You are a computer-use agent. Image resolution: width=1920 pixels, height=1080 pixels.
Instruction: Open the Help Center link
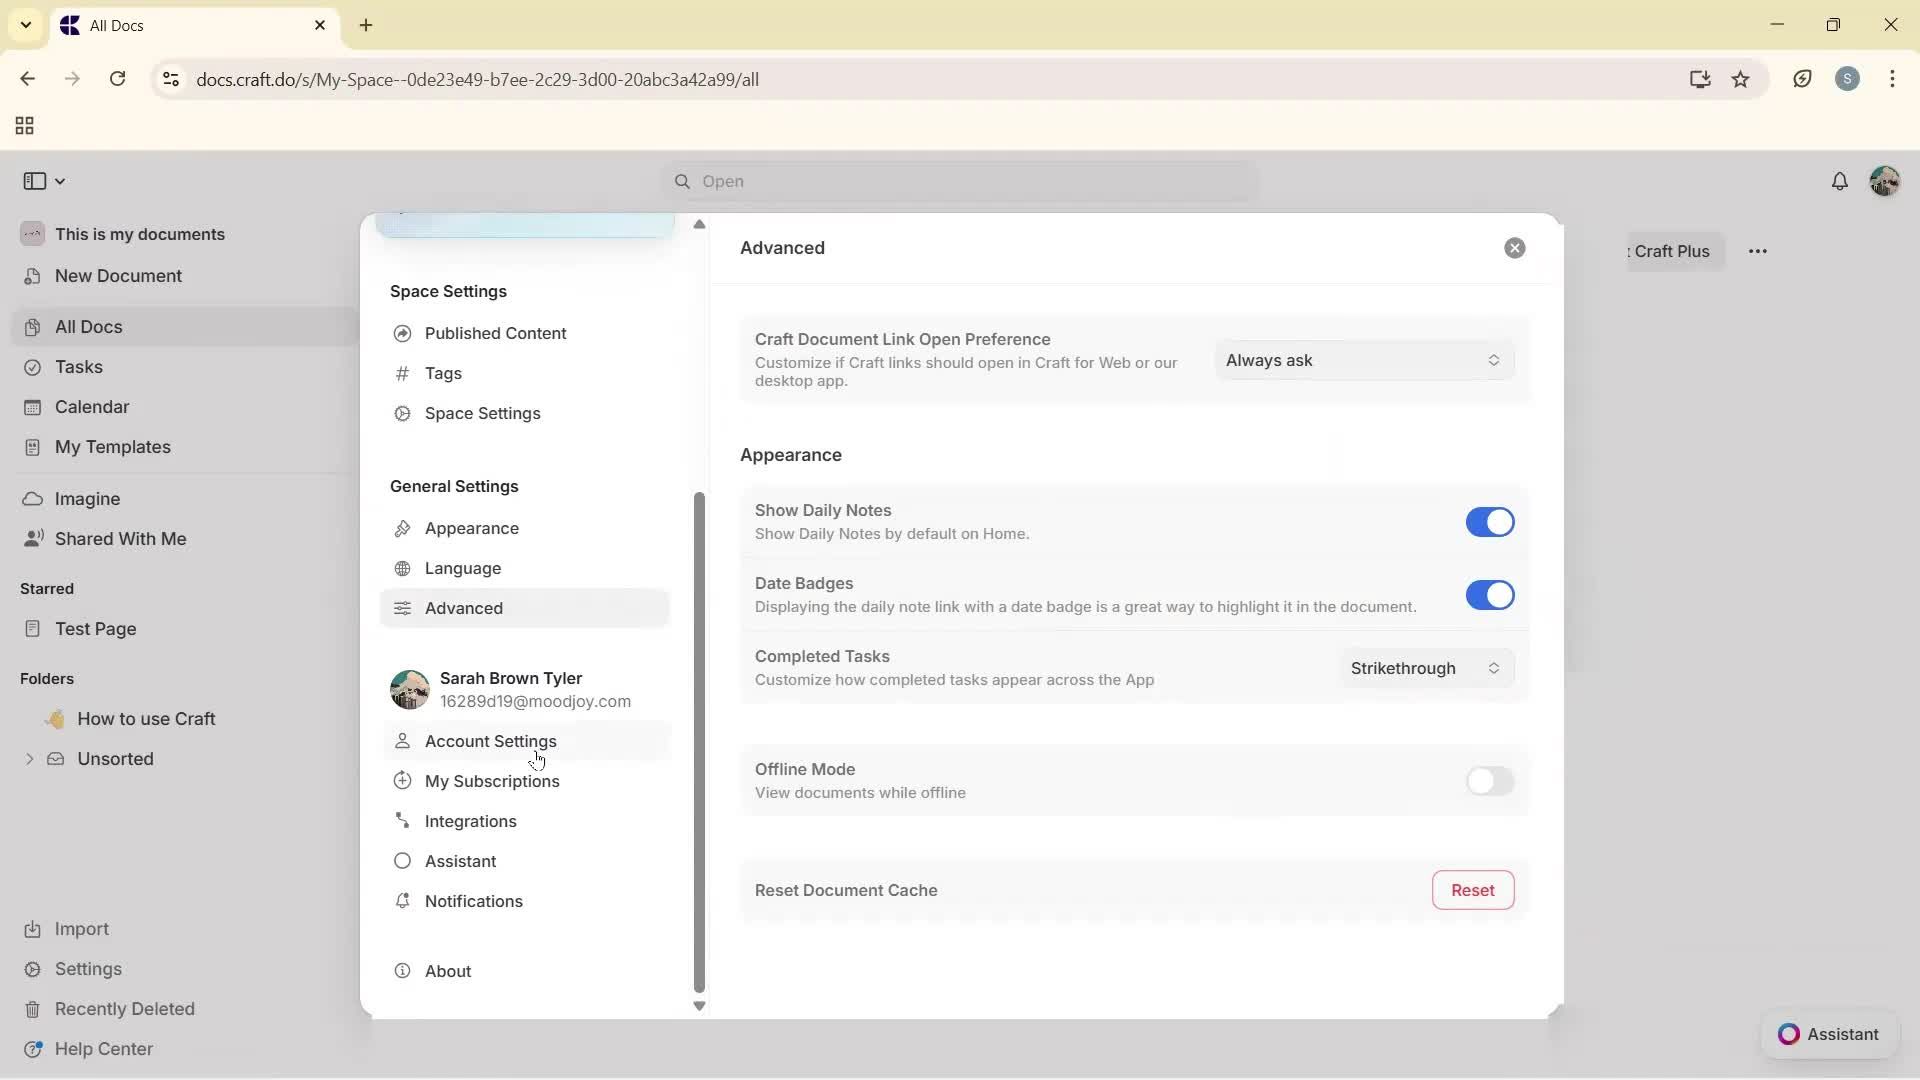tap(103, 1048)
